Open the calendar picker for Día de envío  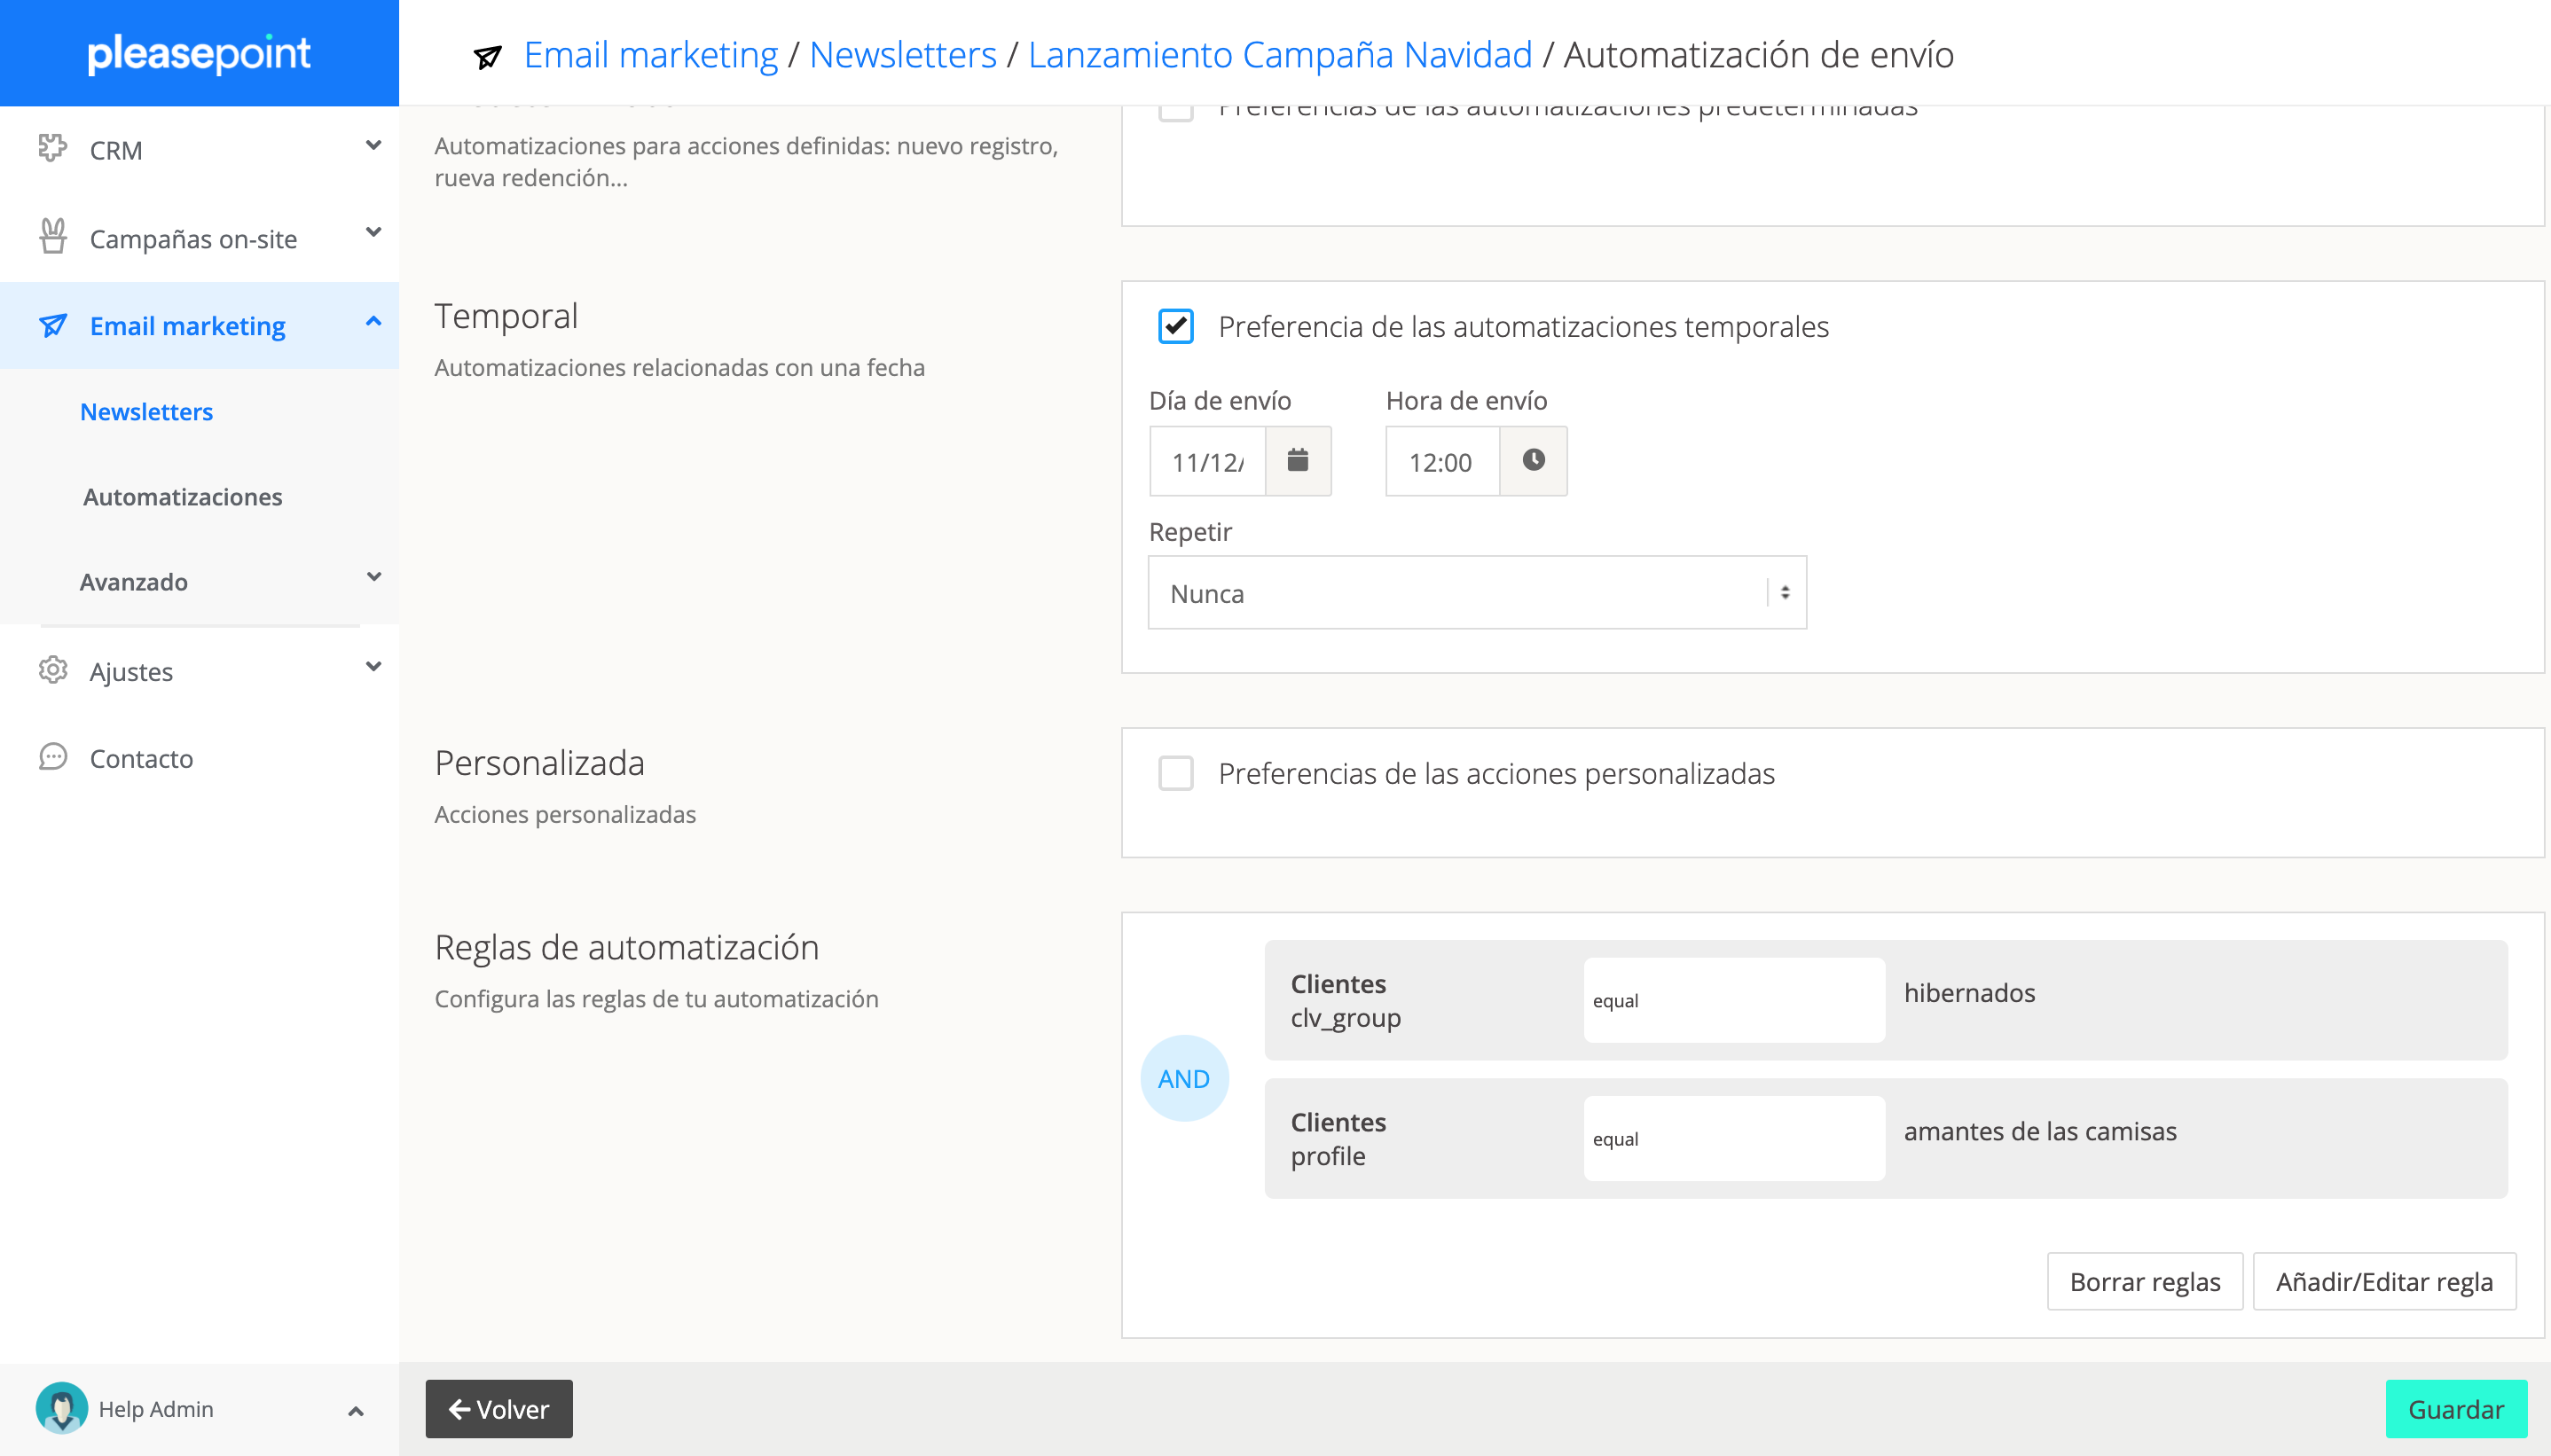click(x=1297, y=461)
